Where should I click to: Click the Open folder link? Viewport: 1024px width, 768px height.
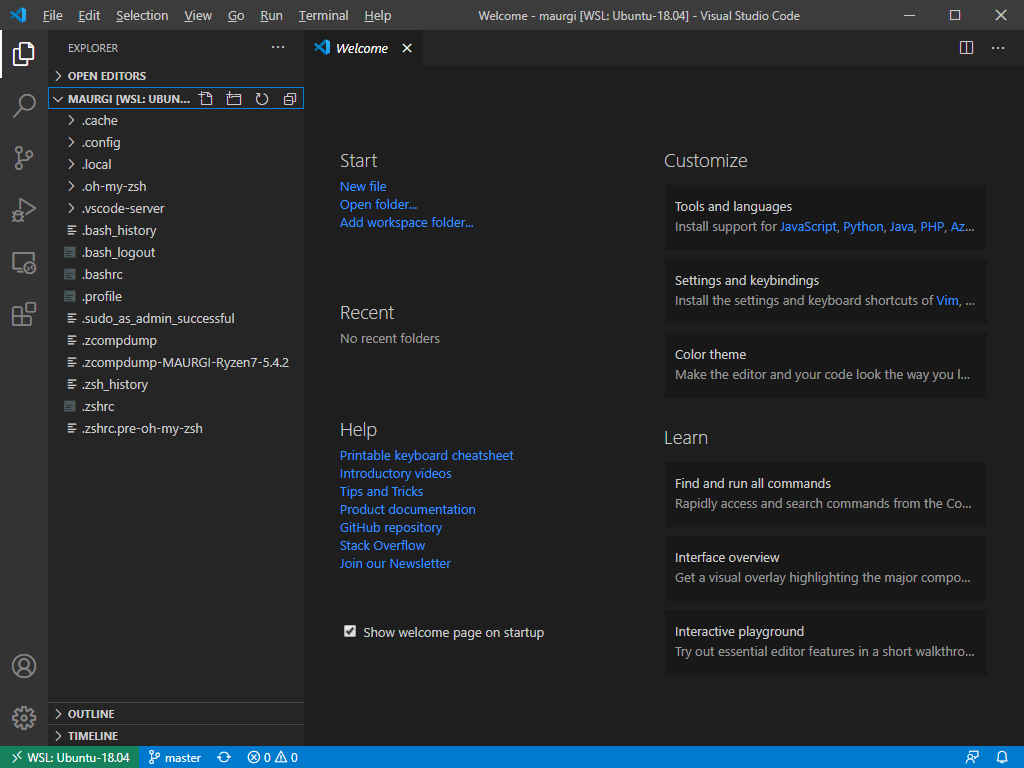(378, 204)
